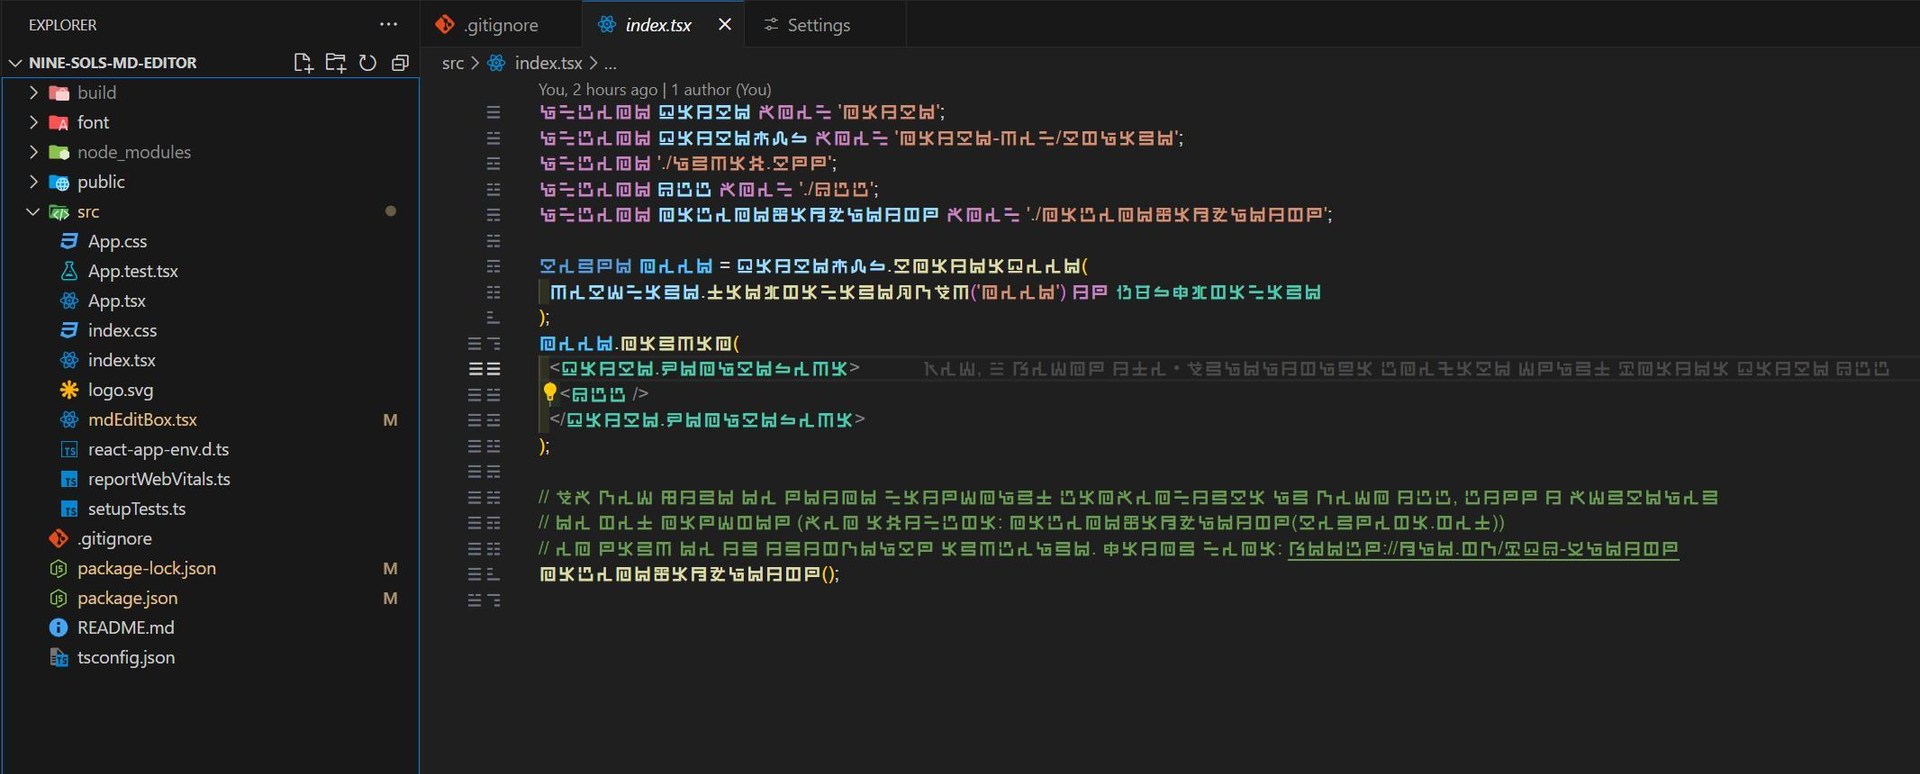
Task: Collapse the src folder
Action: (33, 212)
